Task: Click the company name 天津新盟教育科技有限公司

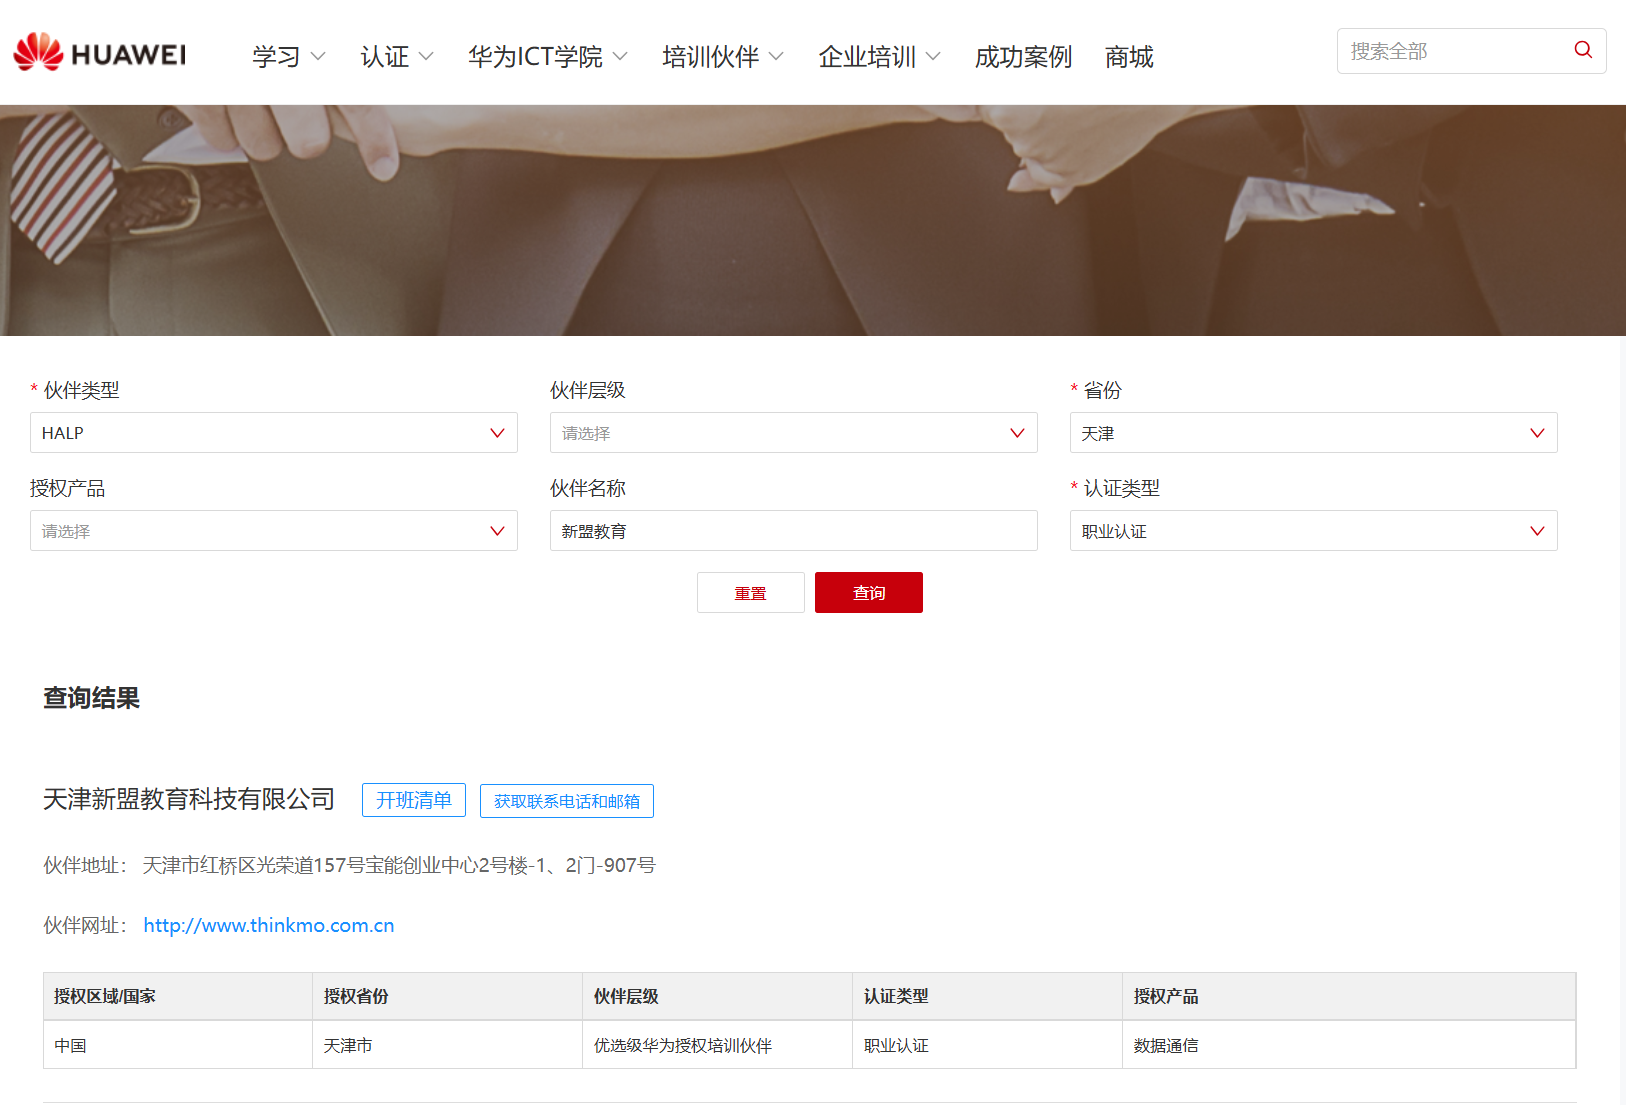Action: (189, 799)
